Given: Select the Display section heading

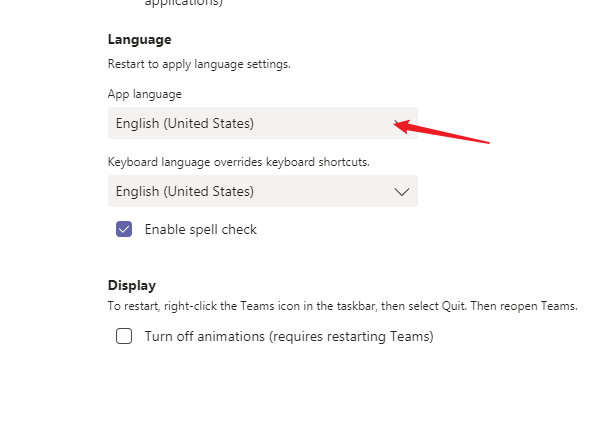Looking at the screenshot, I should coord(132,285).
